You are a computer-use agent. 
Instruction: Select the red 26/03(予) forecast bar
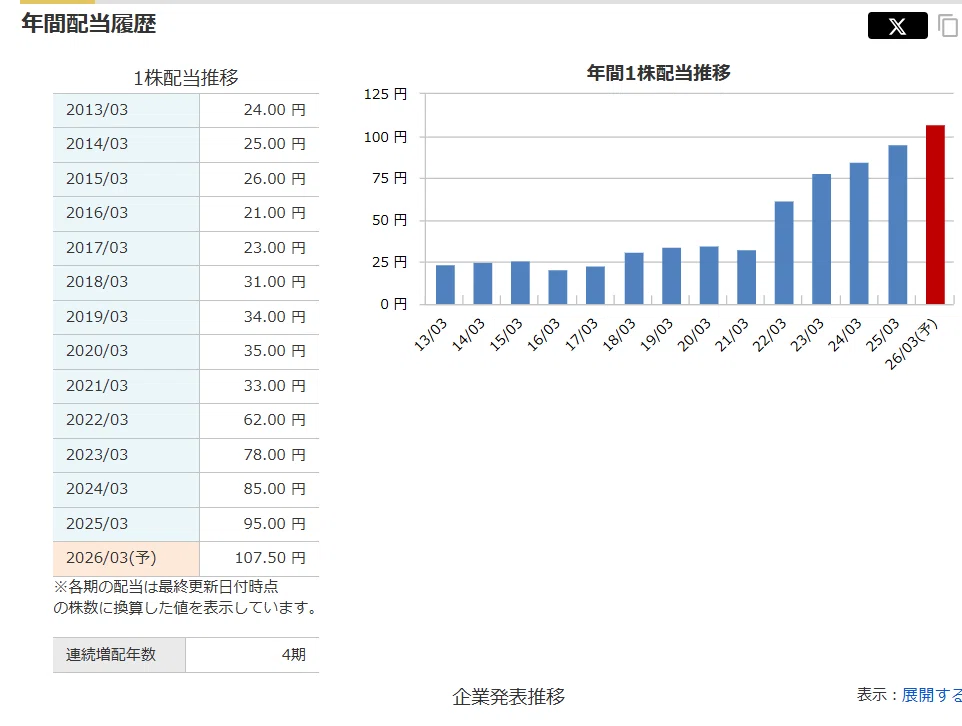click(x=935, y=215)
